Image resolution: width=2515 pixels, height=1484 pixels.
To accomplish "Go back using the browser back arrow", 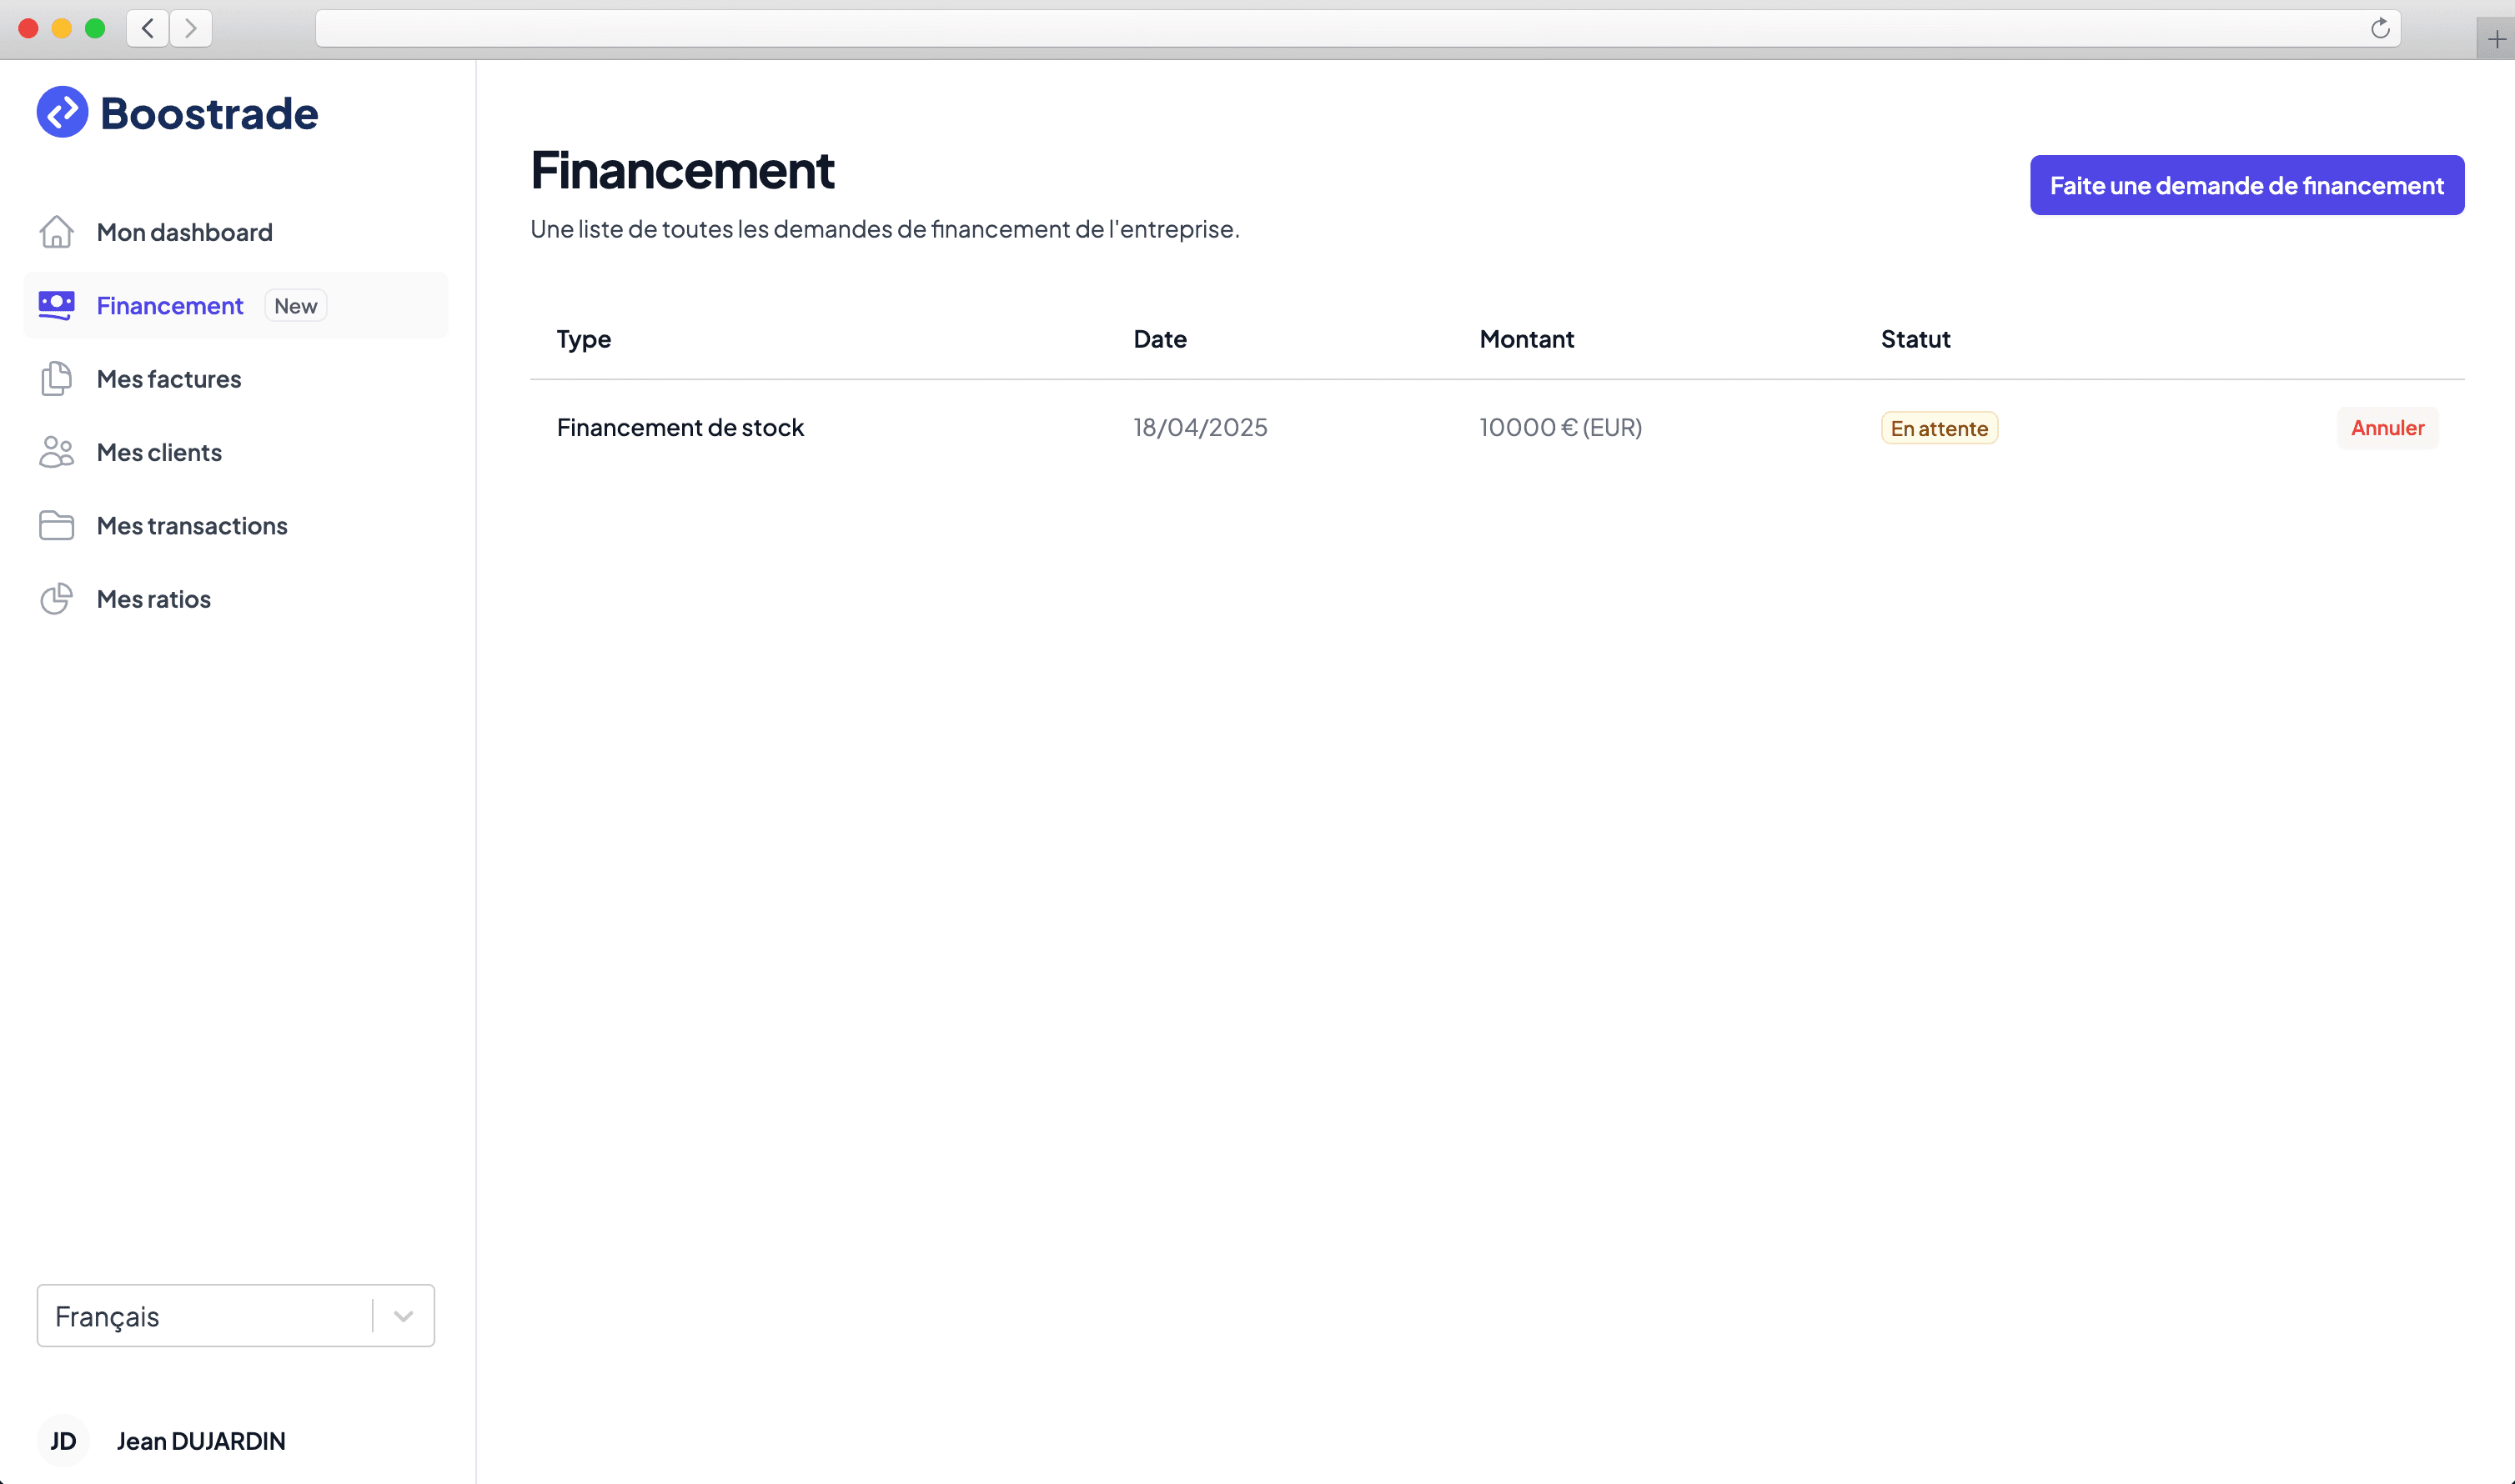I will [x=147, y=28].
